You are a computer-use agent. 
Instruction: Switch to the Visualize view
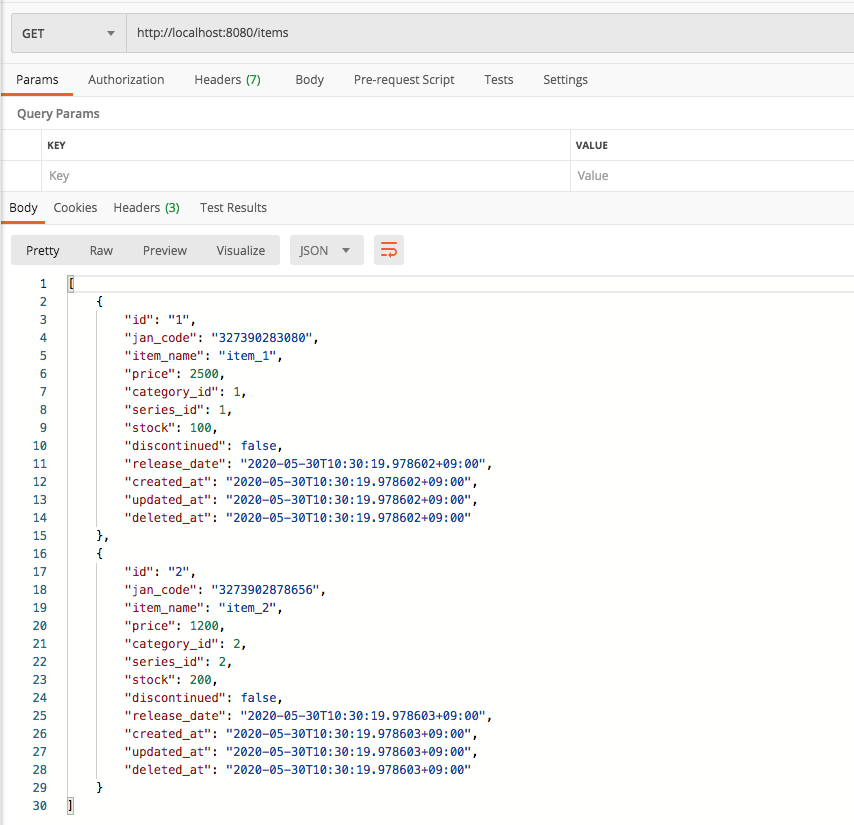point(241,250)
